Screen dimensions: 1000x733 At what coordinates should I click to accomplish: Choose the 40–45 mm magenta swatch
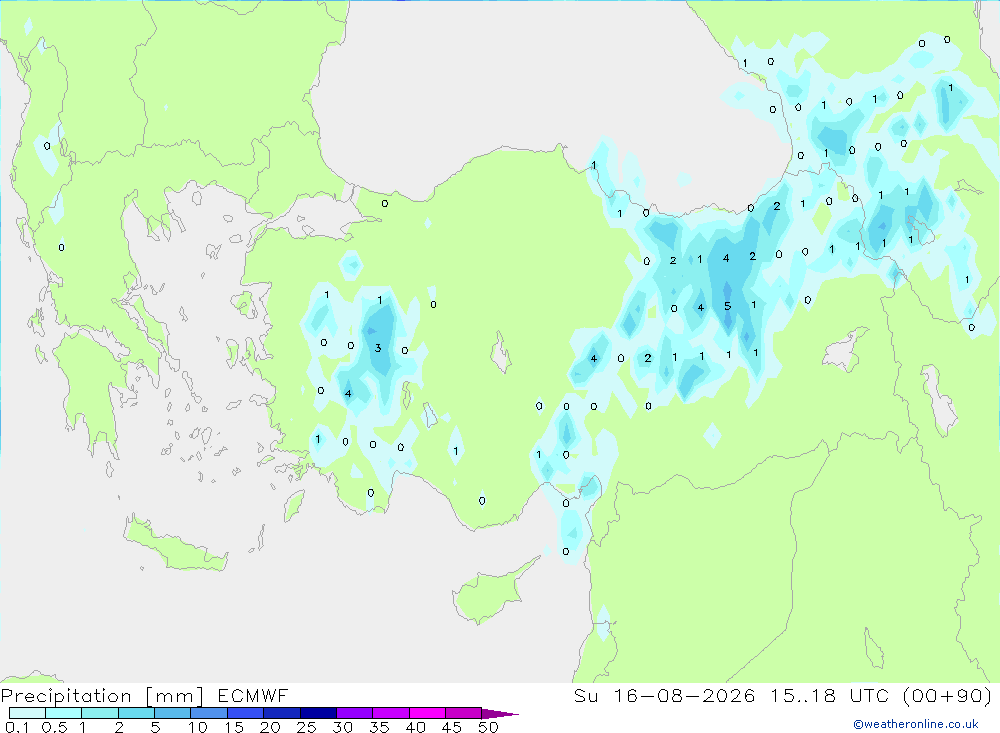tap(427, 713)
